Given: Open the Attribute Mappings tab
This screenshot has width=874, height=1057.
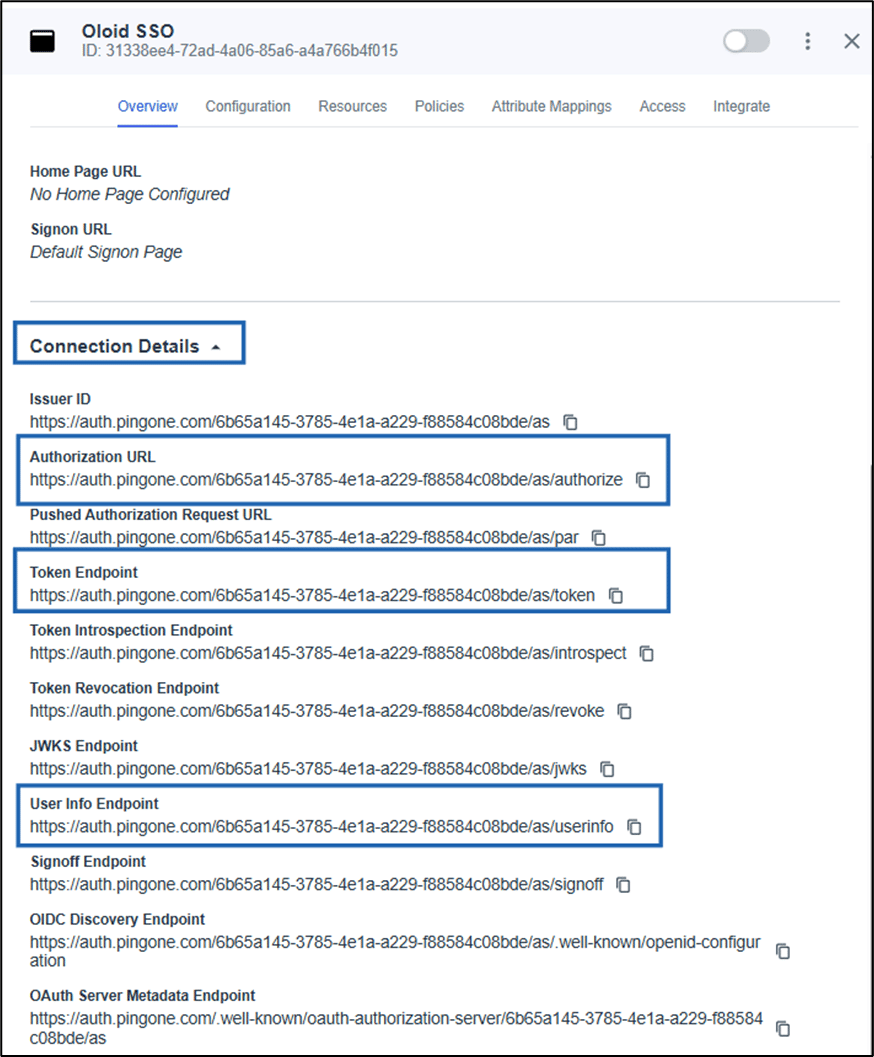Looking at the screenshot, I should click(x=552, y=107).
